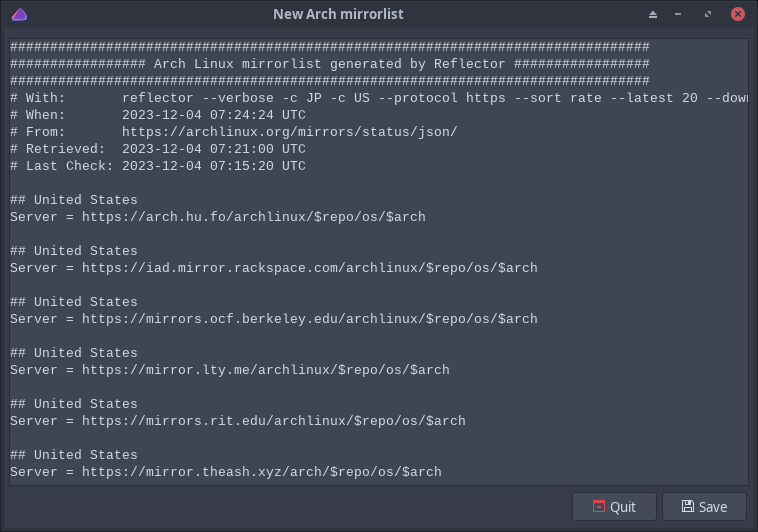Click the 'Arch Linux mirrorlist generated by Reflector' header
The image size is (758, 532).
pyautogui.click(x=330, y=64)
